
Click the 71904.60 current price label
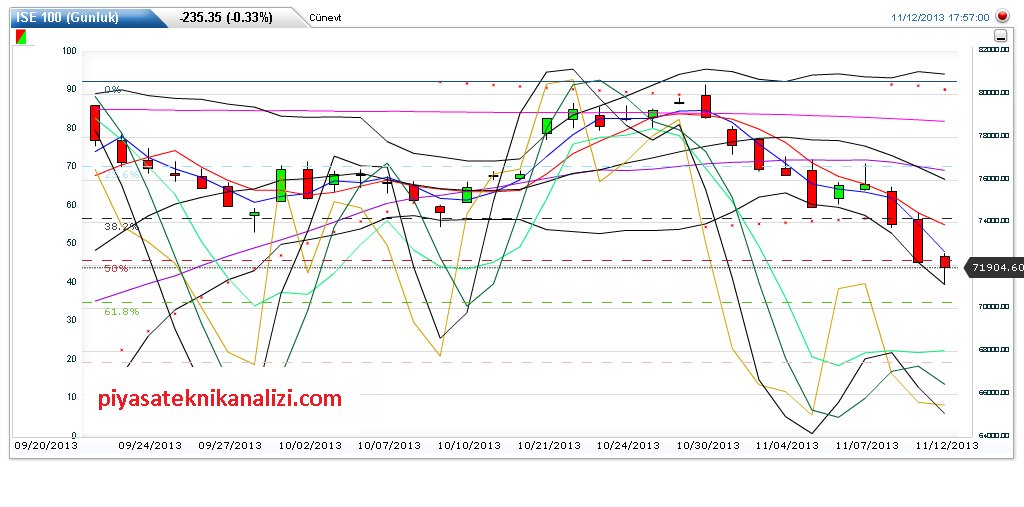click(997, 268)
